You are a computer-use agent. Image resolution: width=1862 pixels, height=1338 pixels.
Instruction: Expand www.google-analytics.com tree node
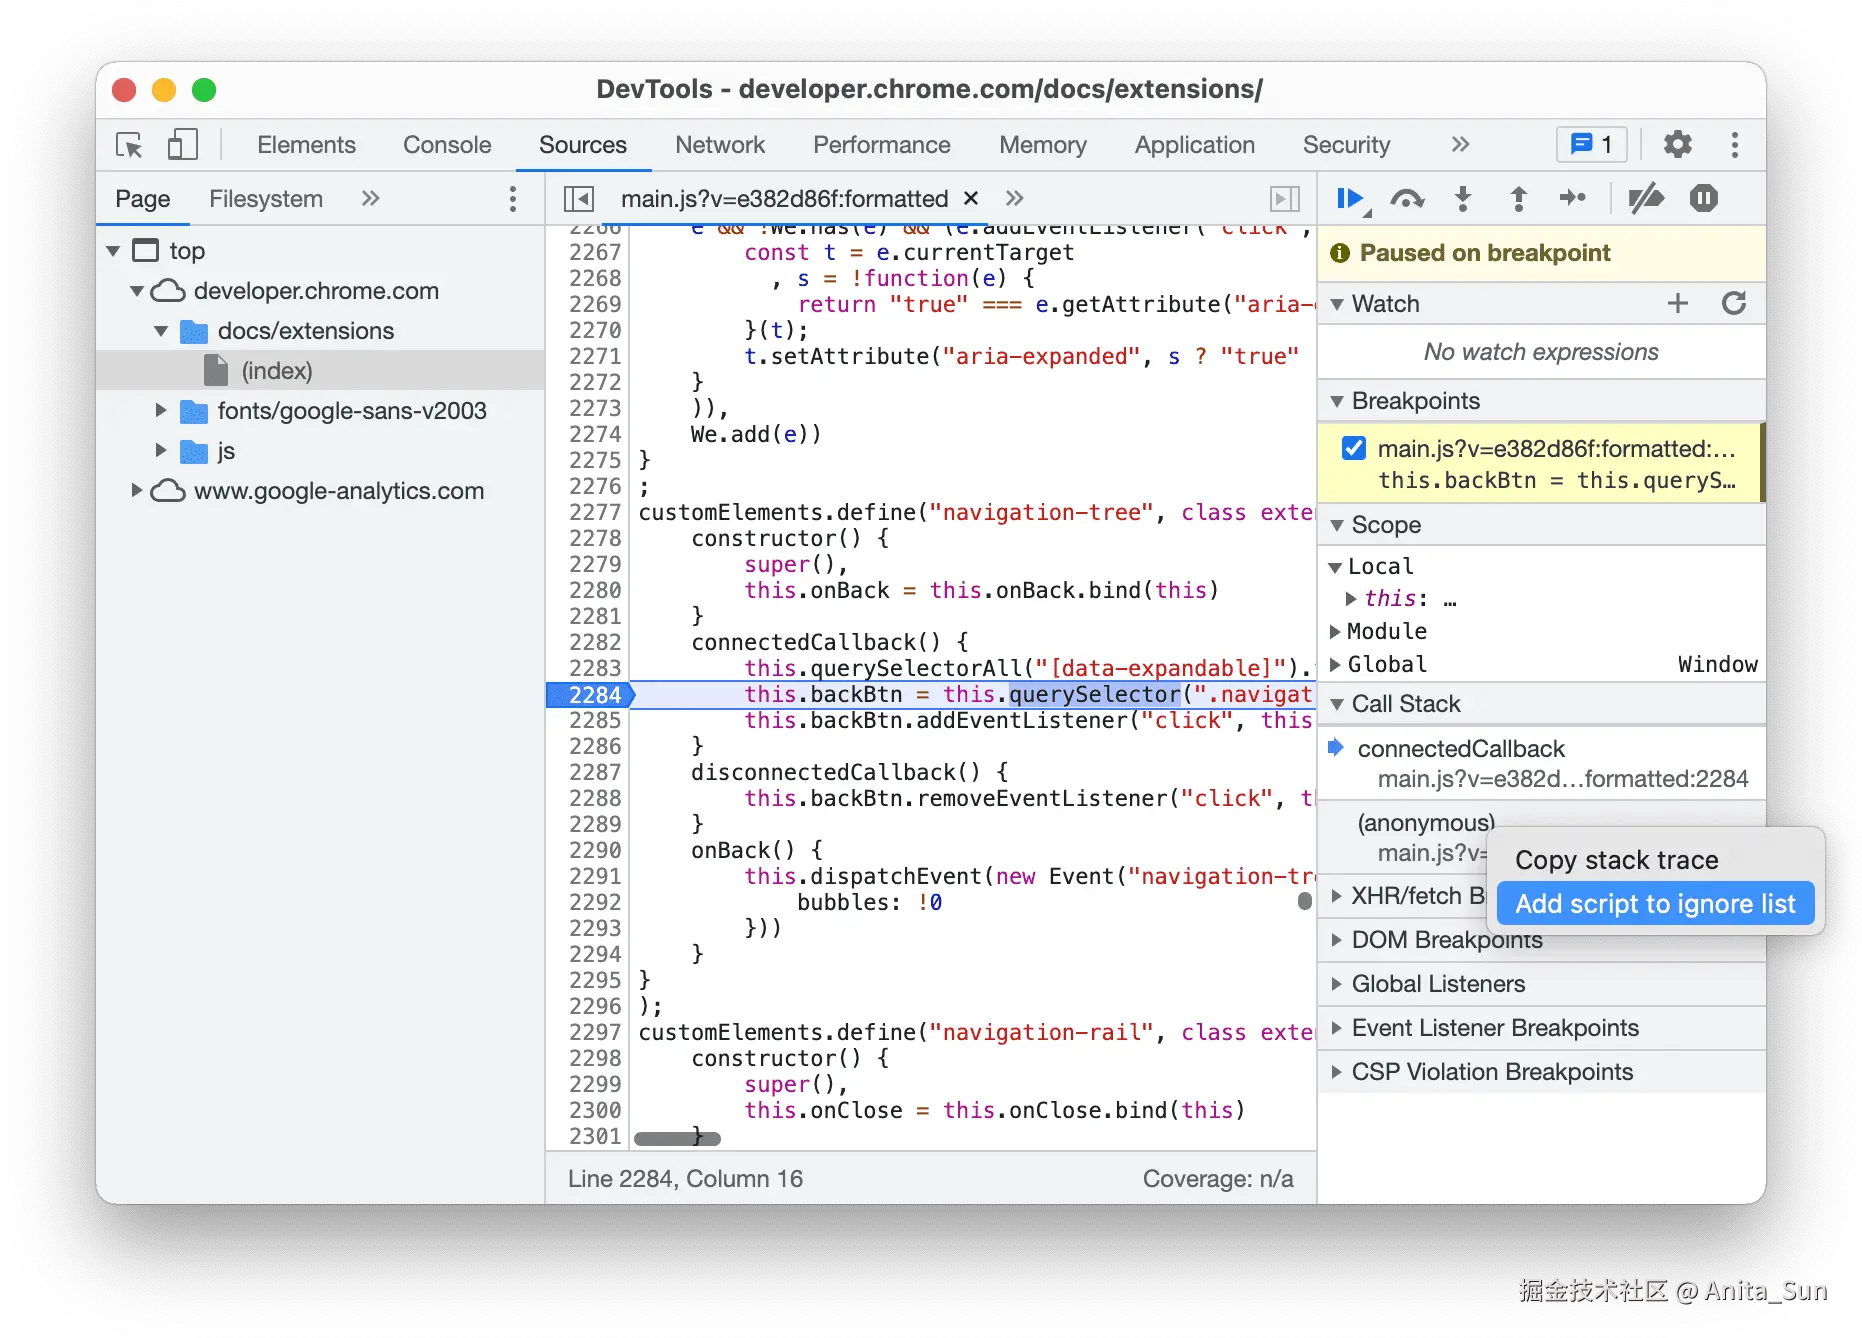click(x=137, y=490)
